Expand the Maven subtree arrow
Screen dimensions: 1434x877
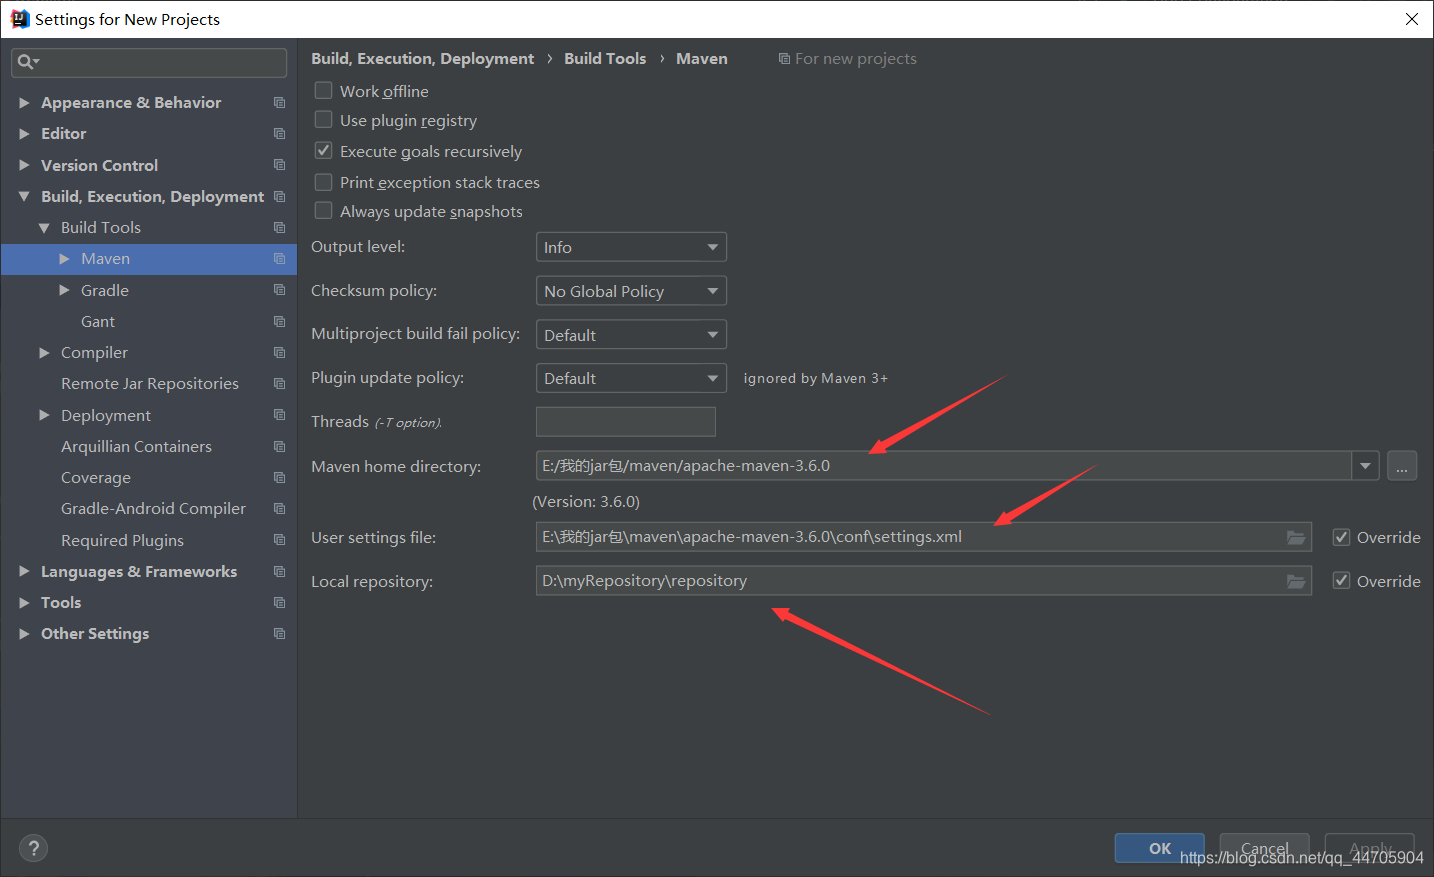point(64,259)
